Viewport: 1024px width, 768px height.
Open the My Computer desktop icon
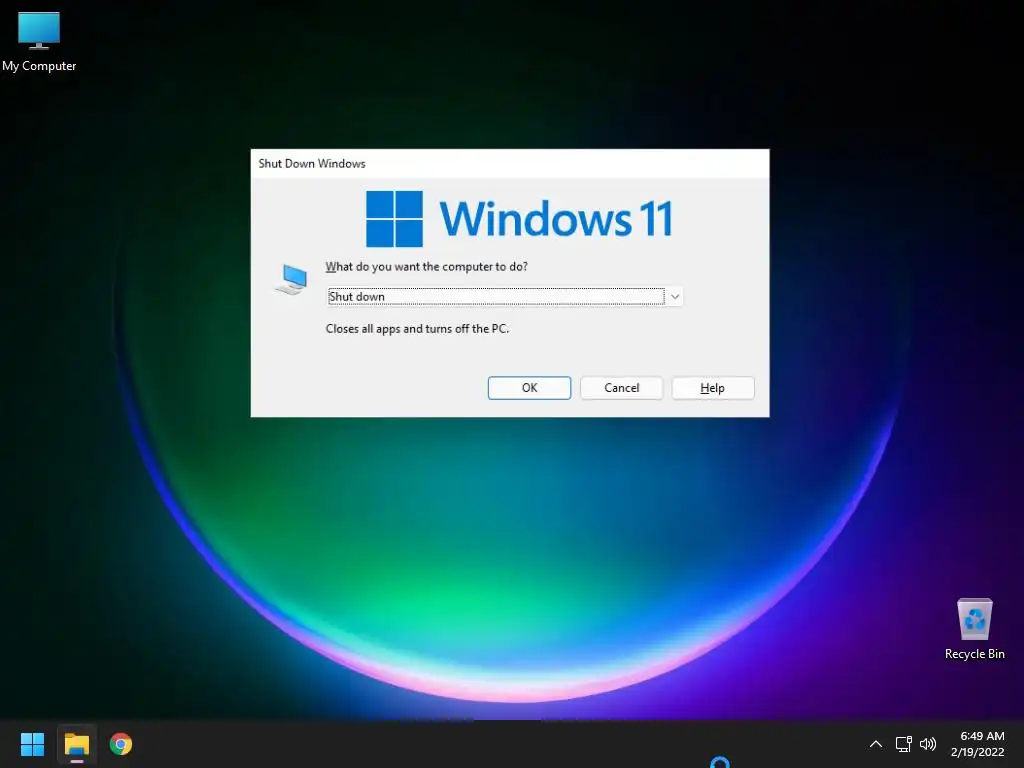(39, 42)
